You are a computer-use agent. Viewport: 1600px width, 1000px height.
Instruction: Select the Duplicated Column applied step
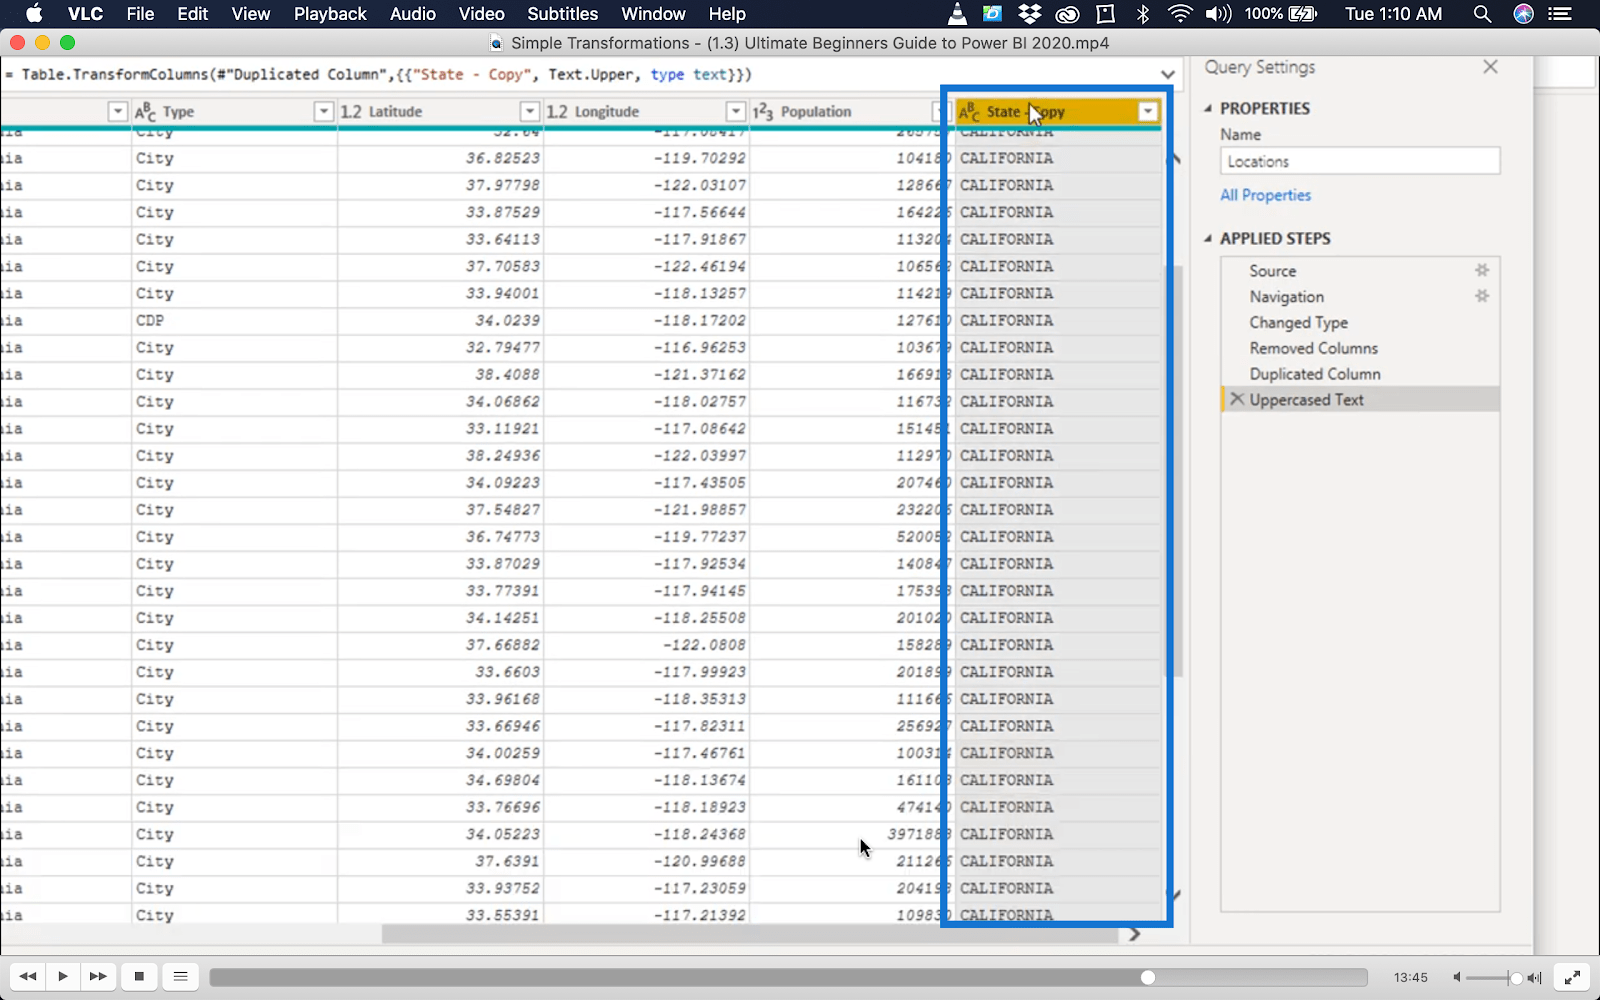(1314, 374)
